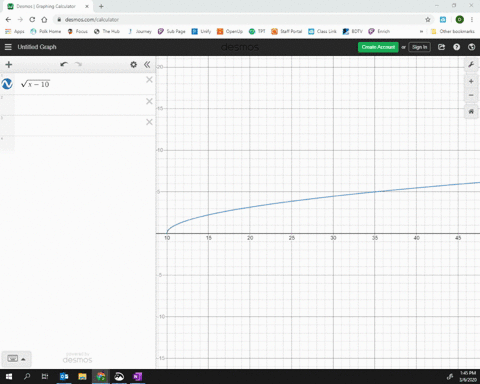
Task: Toggle visibility of the sqrt(x-10) graph
Action: [x=7, y=84]
